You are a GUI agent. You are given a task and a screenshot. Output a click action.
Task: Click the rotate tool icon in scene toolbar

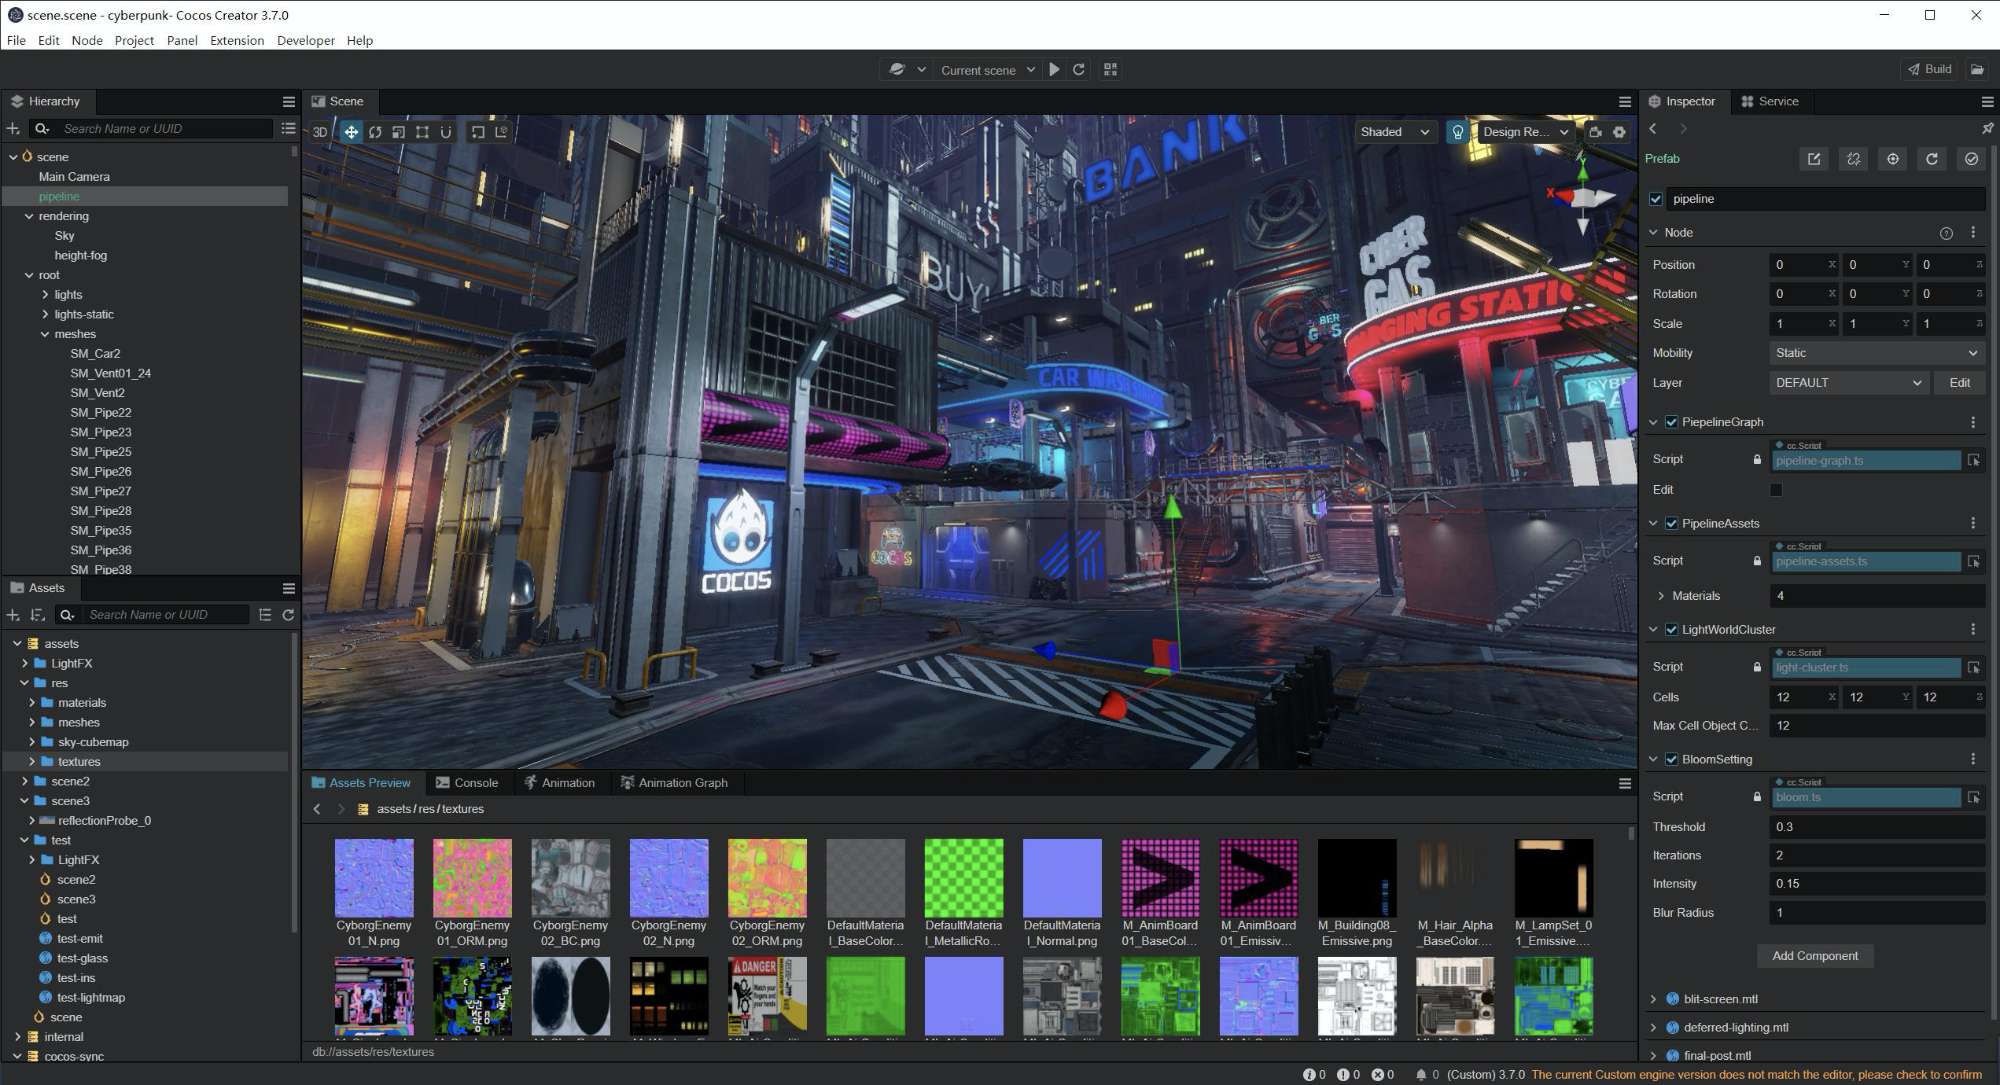coord(374,130)
